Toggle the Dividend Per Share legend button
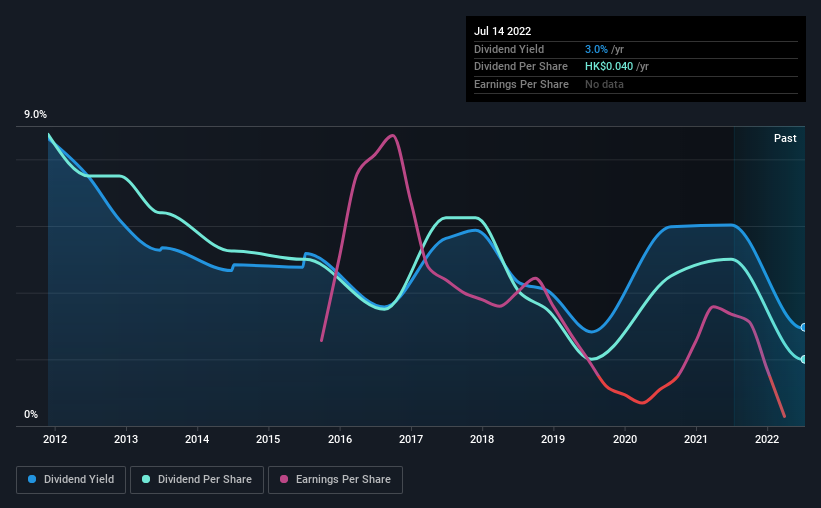 coord(197,480)
